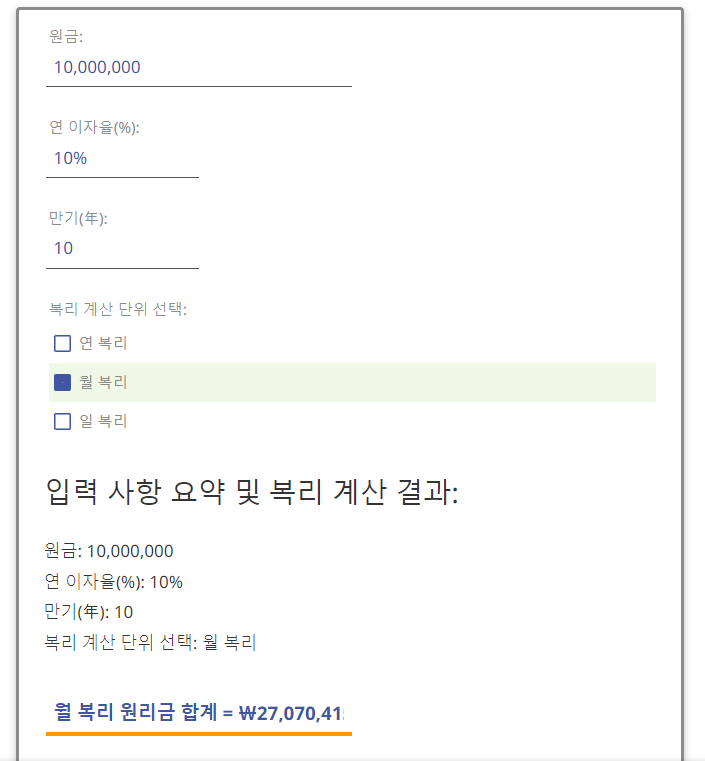Click the 월 복리 원리금 합계 result field
This screenshot has width=705, height=761.
(x=198, y=713)
